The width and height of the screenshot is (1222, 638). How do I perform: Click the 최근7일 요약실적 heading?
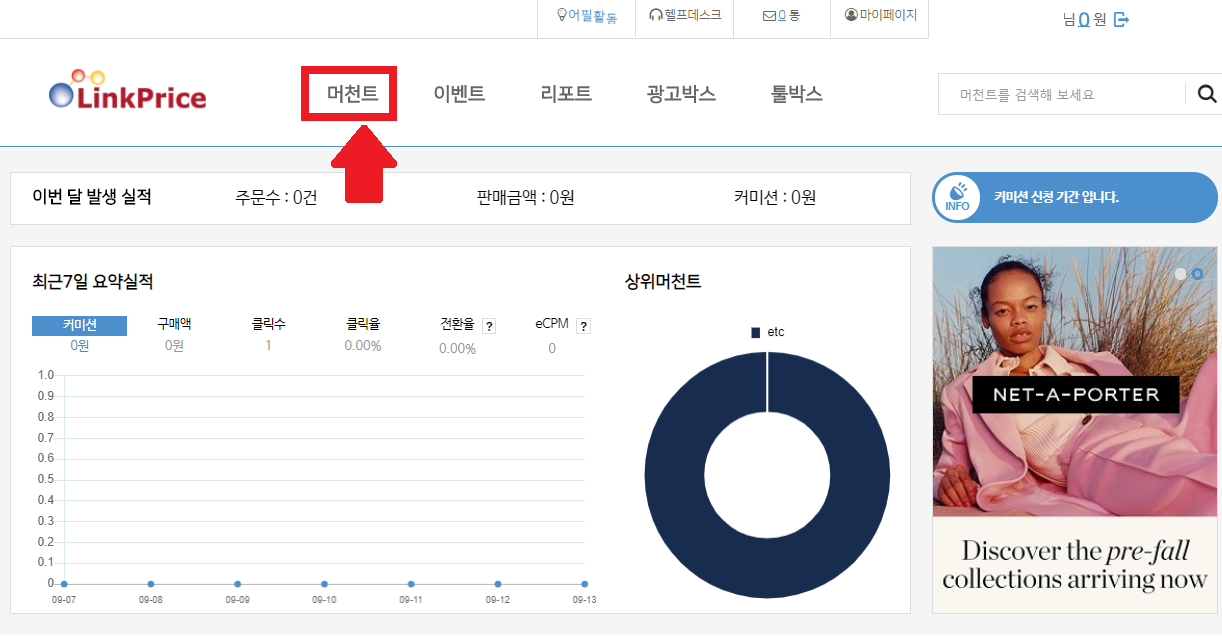click(93, 282)
